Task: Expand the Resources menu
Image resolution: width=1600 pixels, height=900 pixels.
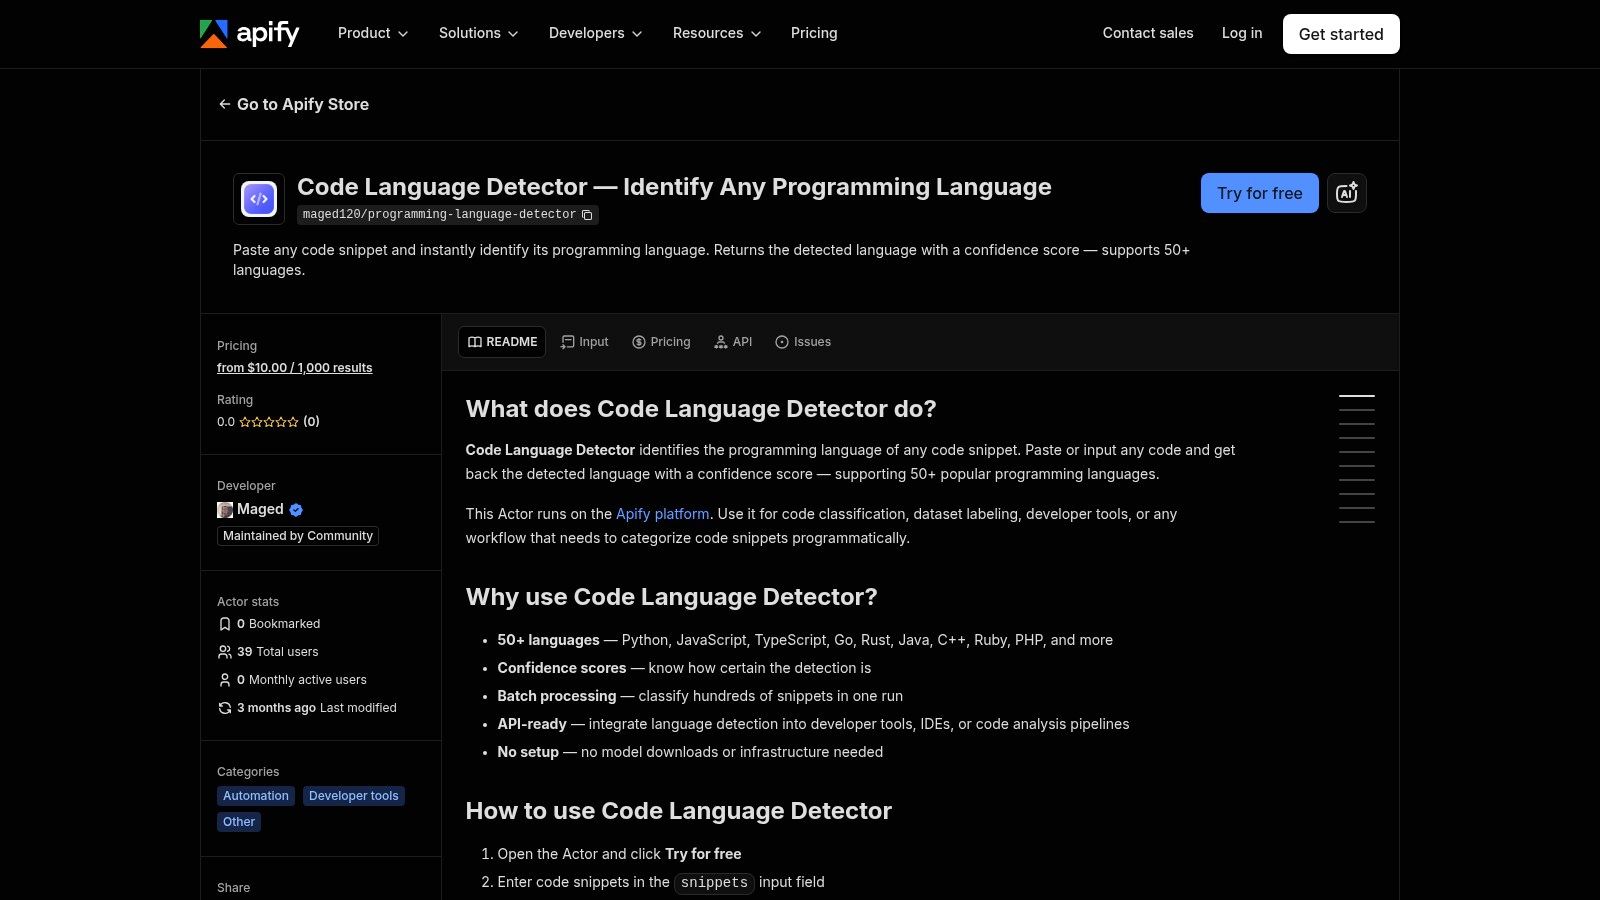Action: (x=717, y=33)
